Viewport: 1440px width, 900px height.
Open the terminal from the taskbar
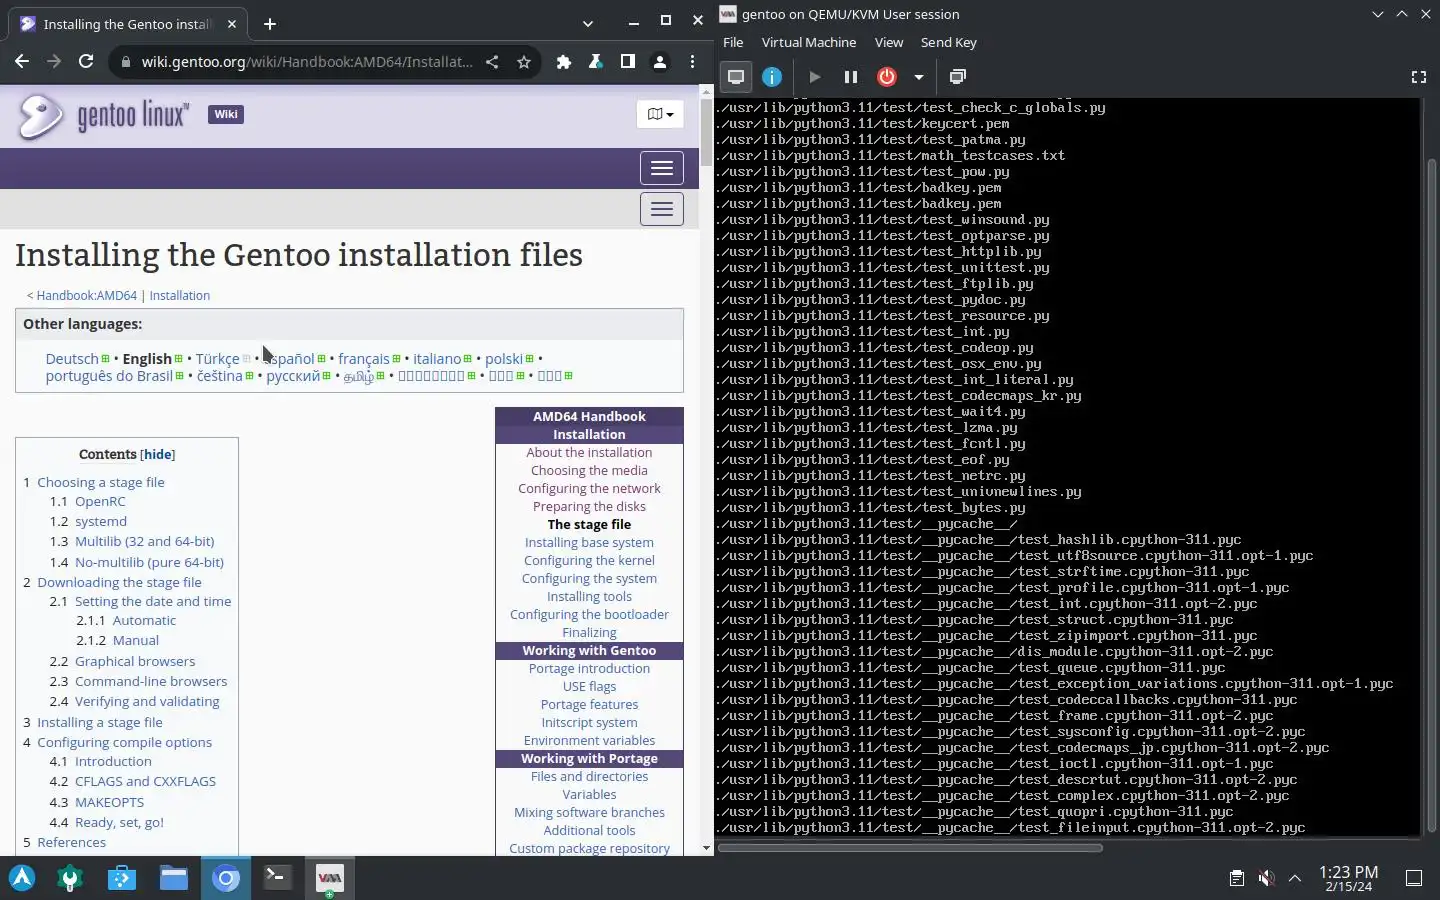(277, 878)
